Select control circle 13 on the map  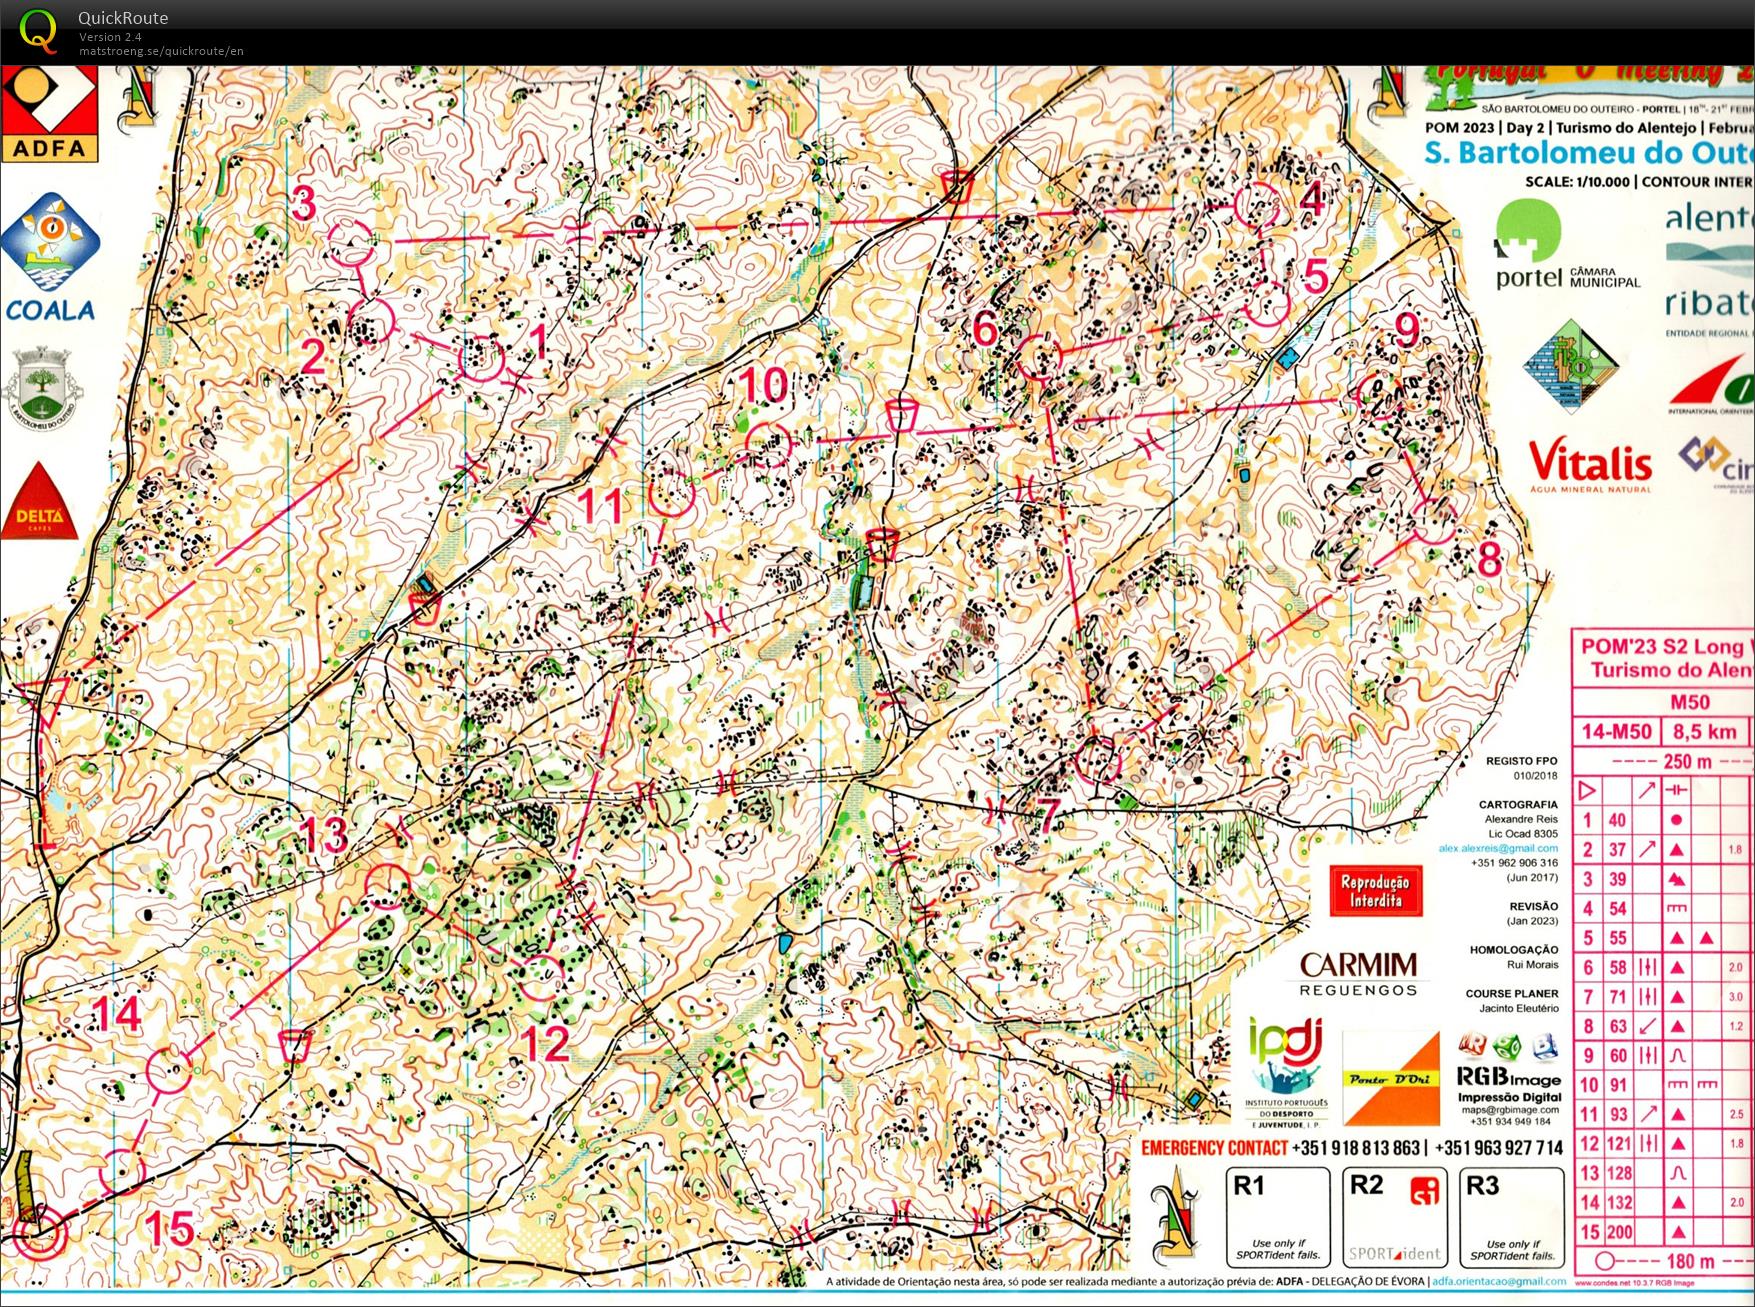point(388,886)
